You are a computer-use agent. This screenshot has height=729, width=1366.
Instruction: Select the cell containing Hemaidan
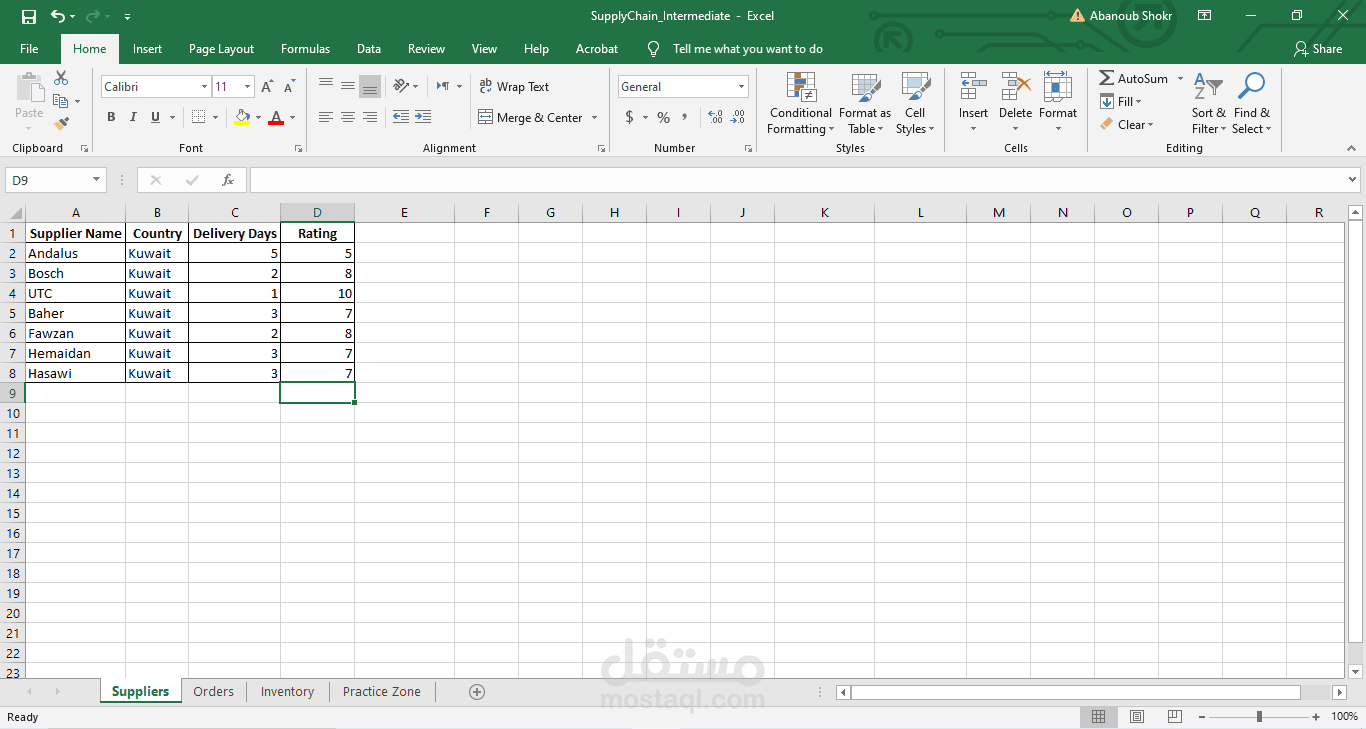[x=76, y=353]
